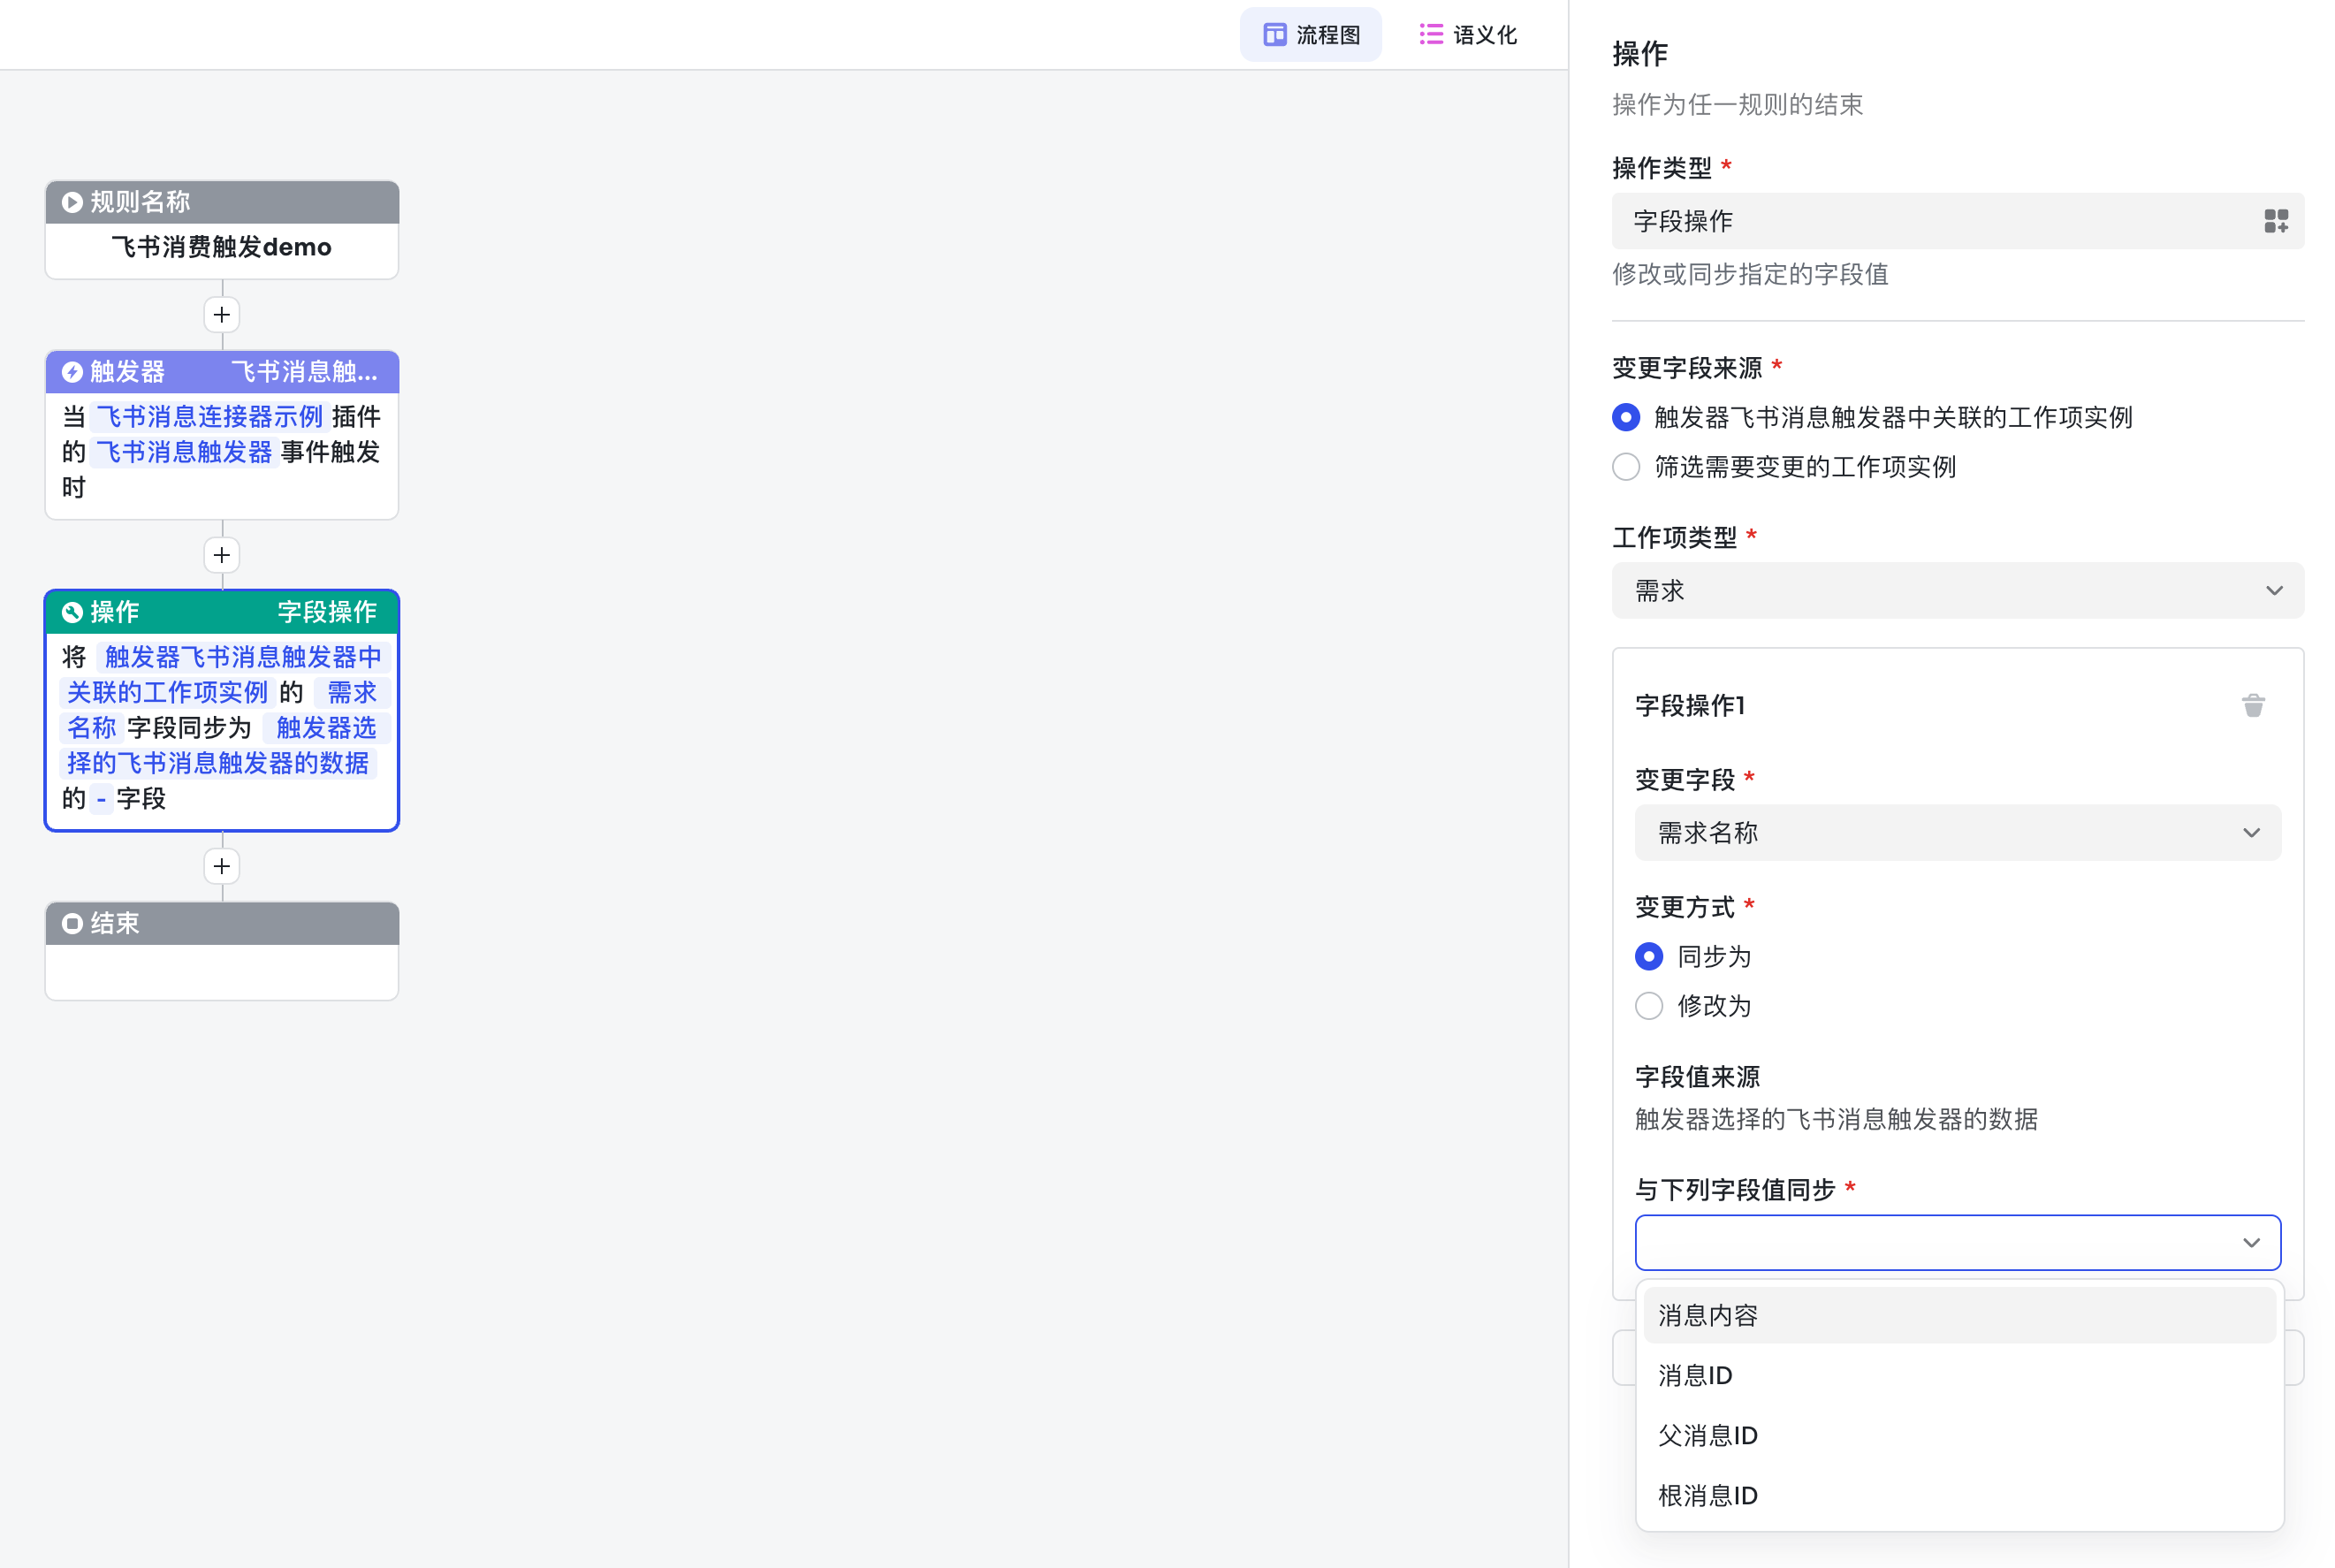Viewport: 2335px width, 1568px height.
Task: Click the stop icon on 结束 node
Action: [x=72, y=923]
